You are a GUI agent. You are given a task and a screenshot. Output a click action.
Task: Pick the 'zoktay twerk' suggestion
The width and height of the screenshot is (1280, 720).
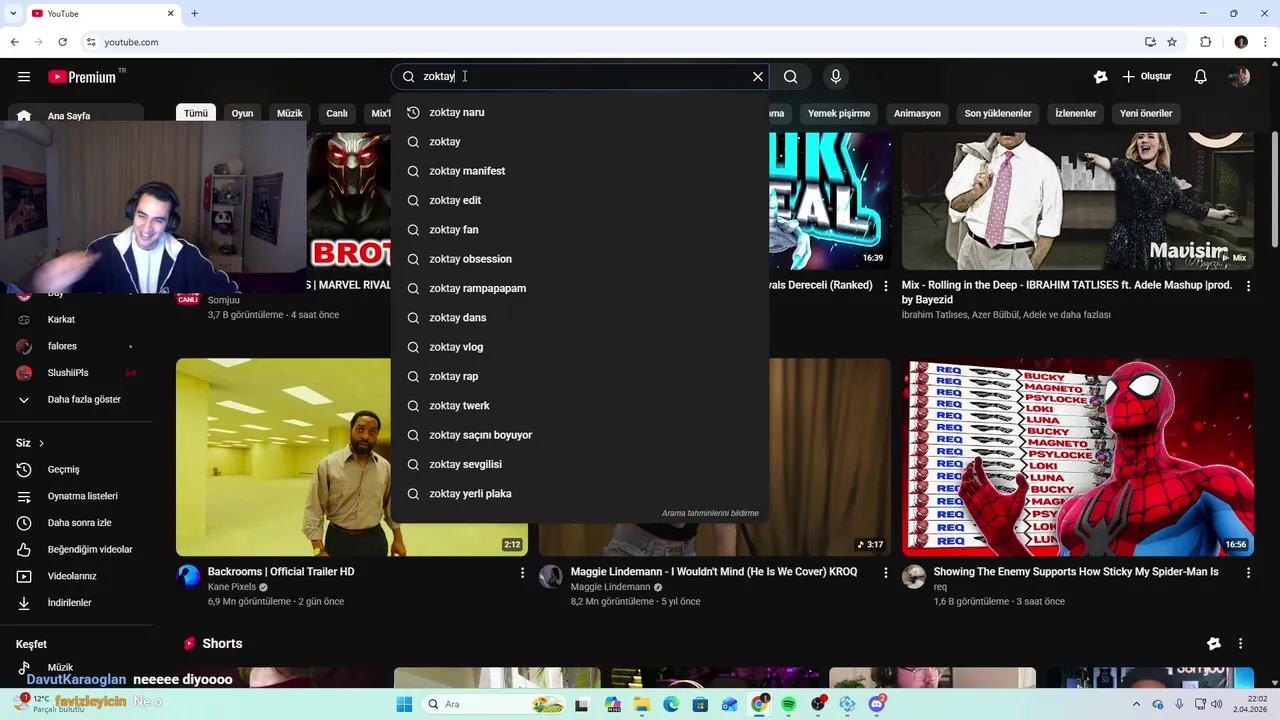click(580, 406)
